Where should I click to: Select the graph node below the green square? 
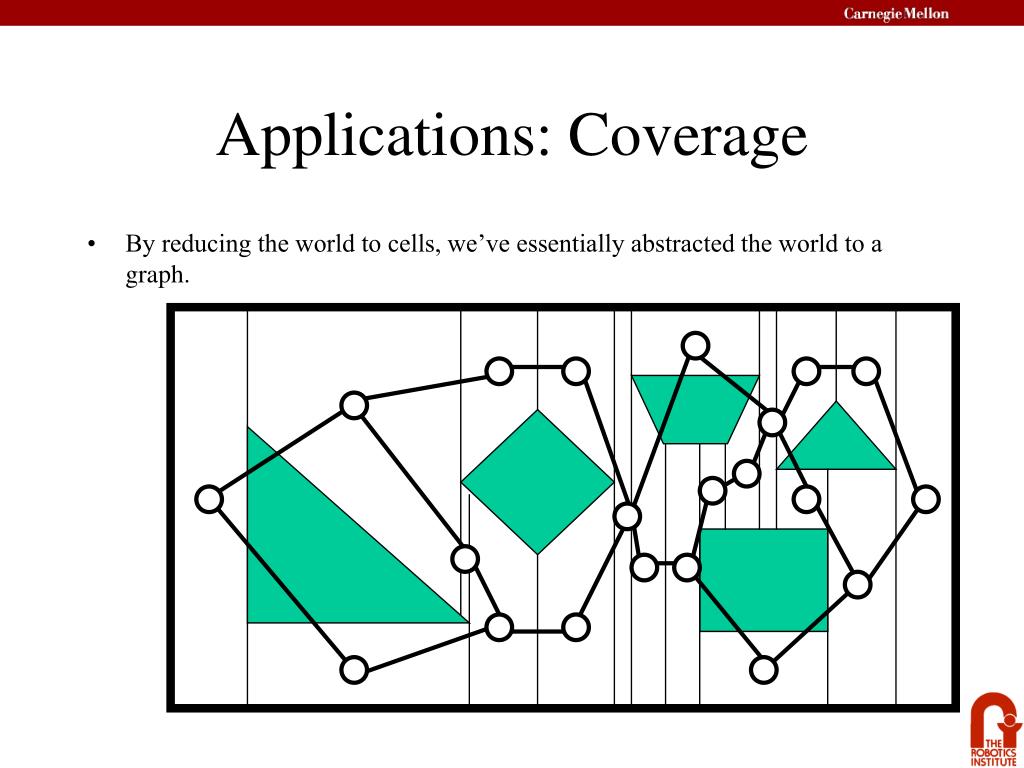763,670
